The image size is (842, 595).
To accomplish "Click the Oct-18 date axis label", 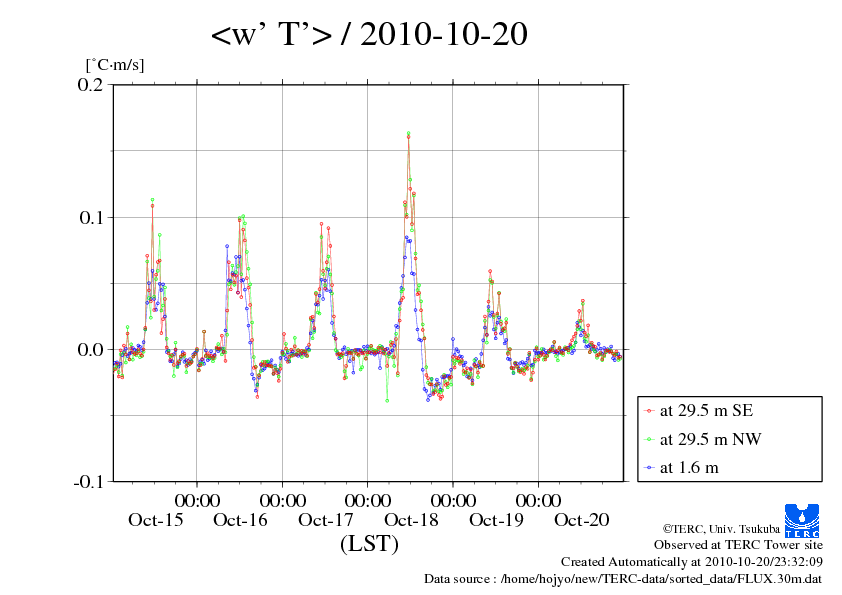I will click(411, 520).
